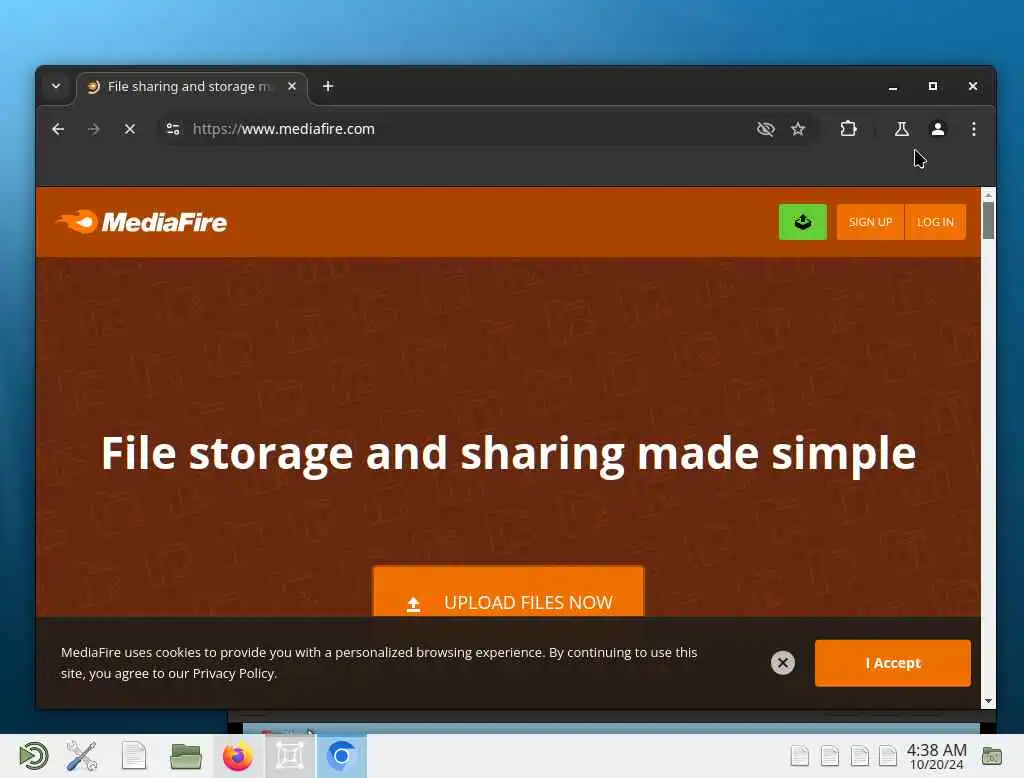Click UPLOAD FILES NOW button

click(x=508, y=592)
